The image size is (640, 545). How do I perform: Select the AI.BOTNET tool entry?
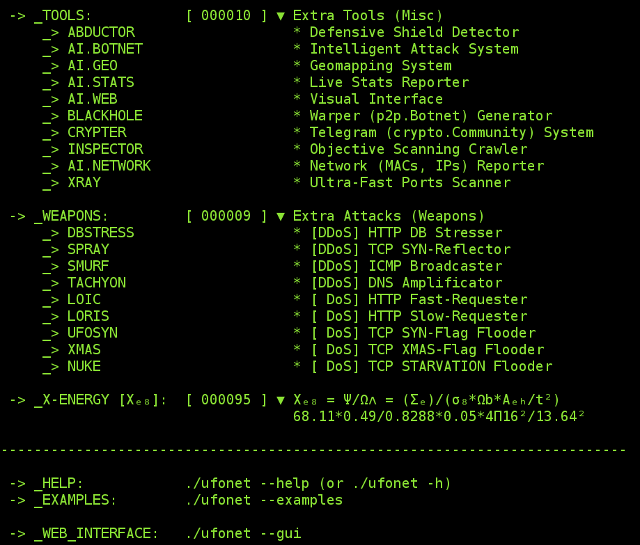tap(105, 49)
